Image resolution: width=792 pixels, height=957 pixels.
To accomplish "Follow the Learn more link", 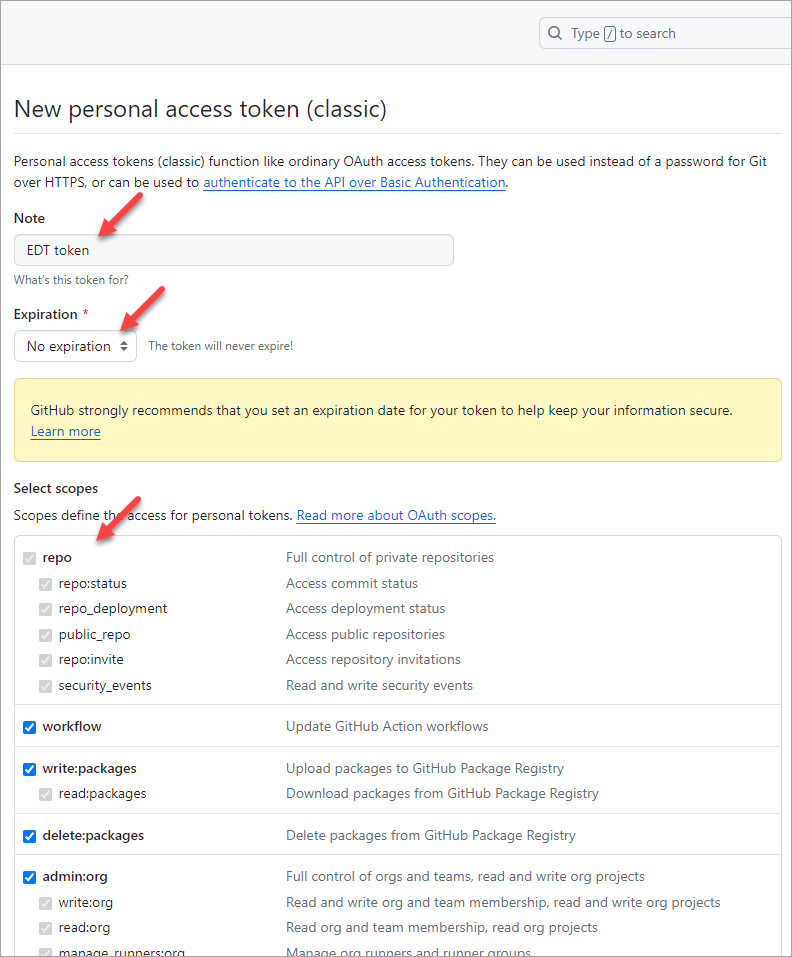I will coord(66,432).
